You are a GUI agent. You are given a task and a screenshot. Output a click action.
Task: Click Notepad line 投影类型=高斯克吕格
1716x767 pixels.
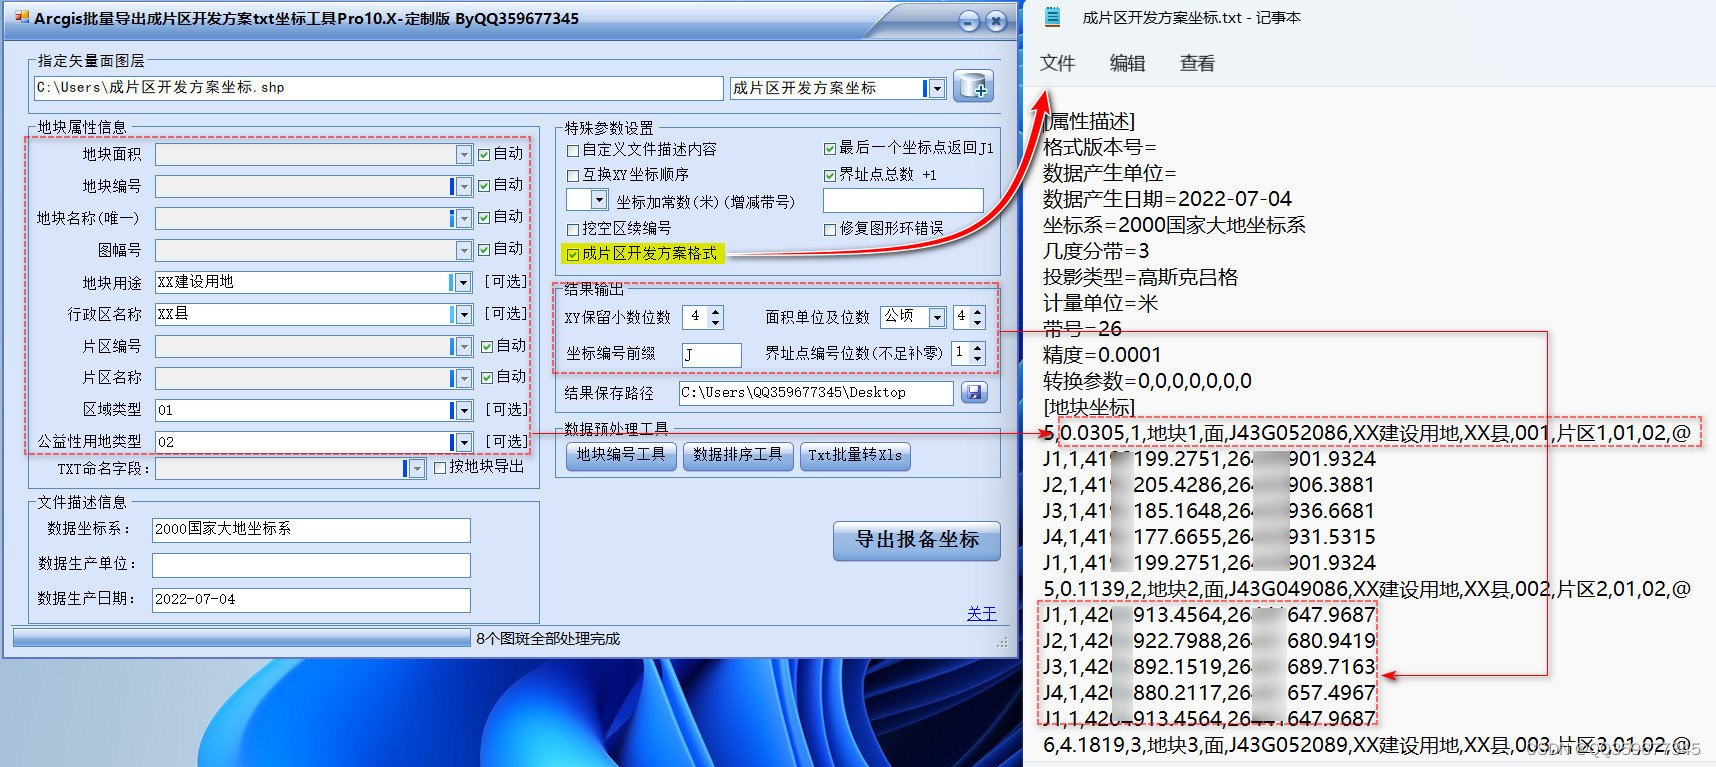pos(1140,277)
